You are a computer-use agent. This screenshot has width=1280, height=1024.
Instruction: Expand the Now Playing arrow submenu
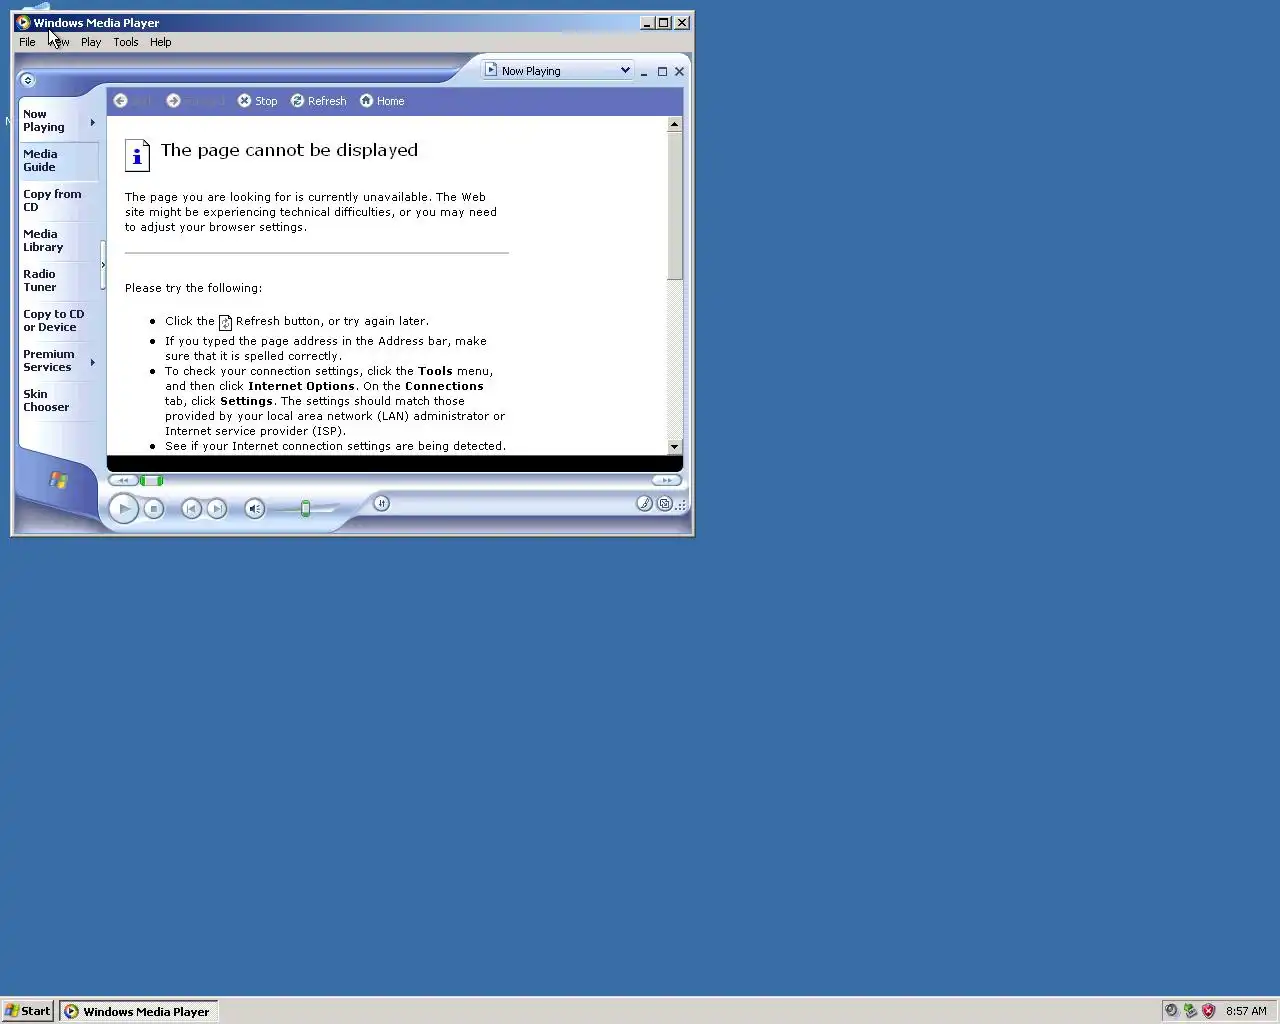click(x=93, y=123)
